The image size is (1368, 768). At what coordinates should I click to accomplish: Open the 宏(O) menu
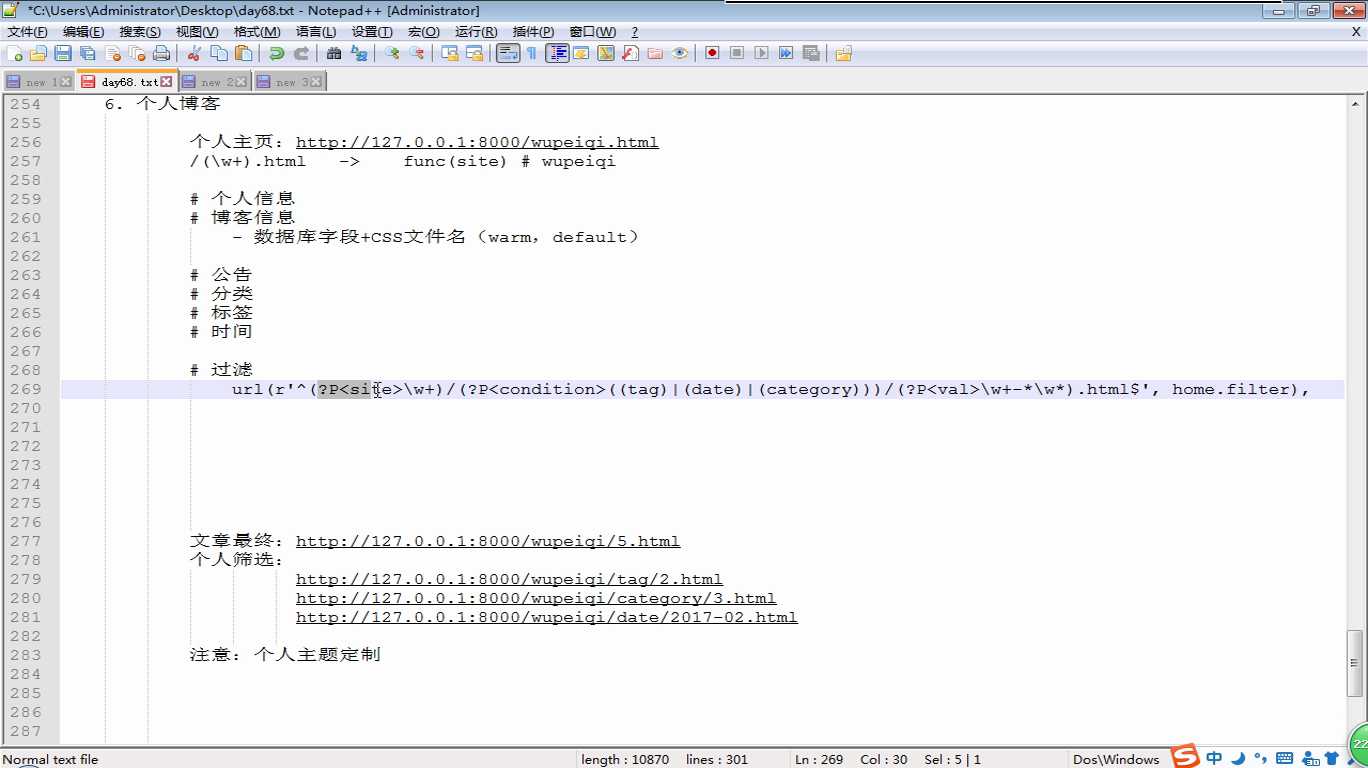coord(423,32)
